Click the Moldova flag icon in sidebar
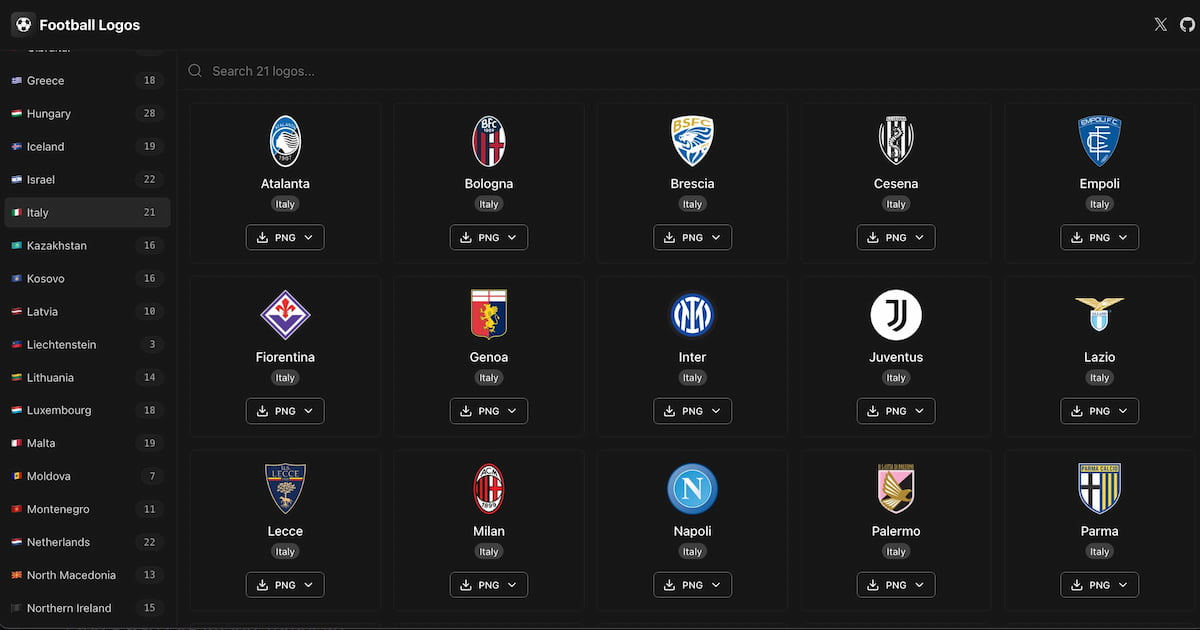 tap(16, 476)
